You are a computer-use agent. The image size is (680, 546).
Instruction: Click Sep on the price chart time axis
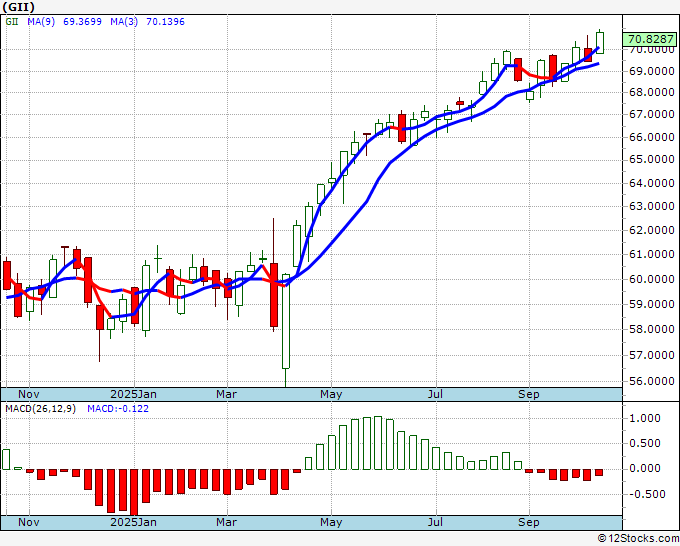coord(529,394)
